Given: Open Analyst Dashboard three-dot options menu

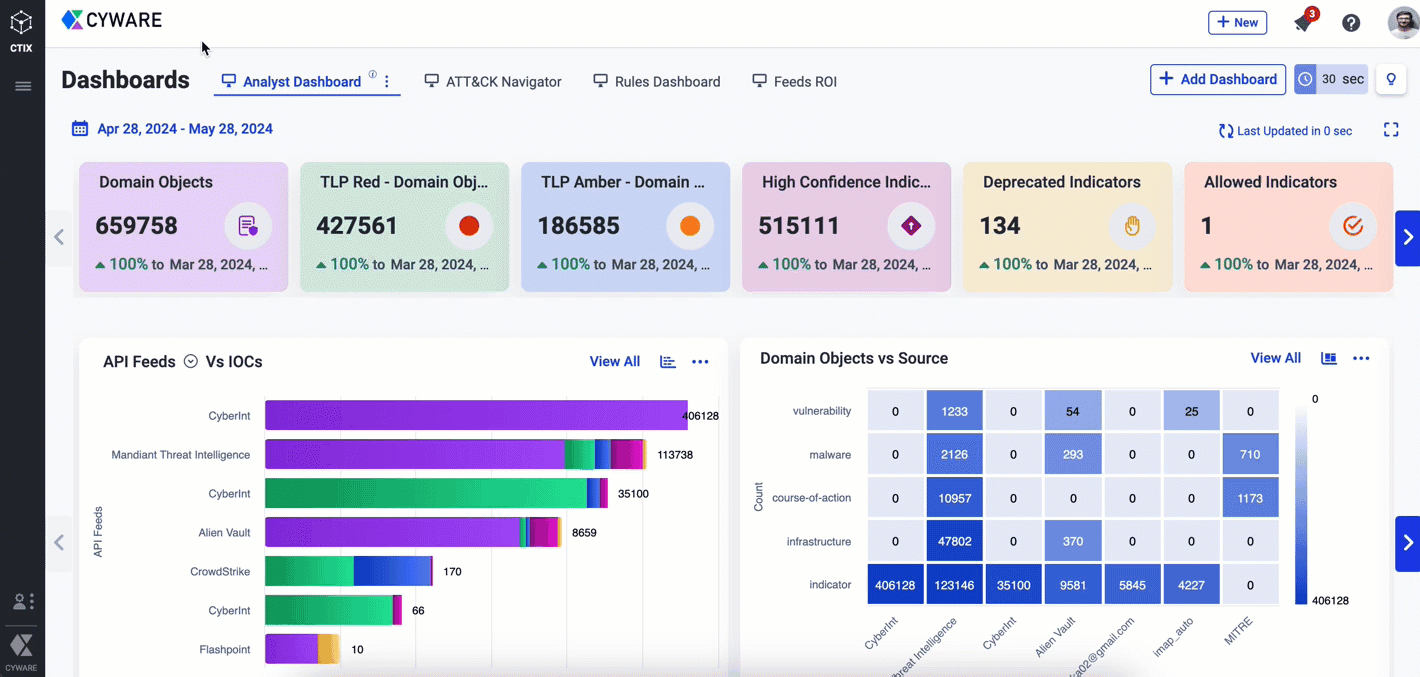Looking at the screenshot, I should pyautogui.click(x=387, y=82).
